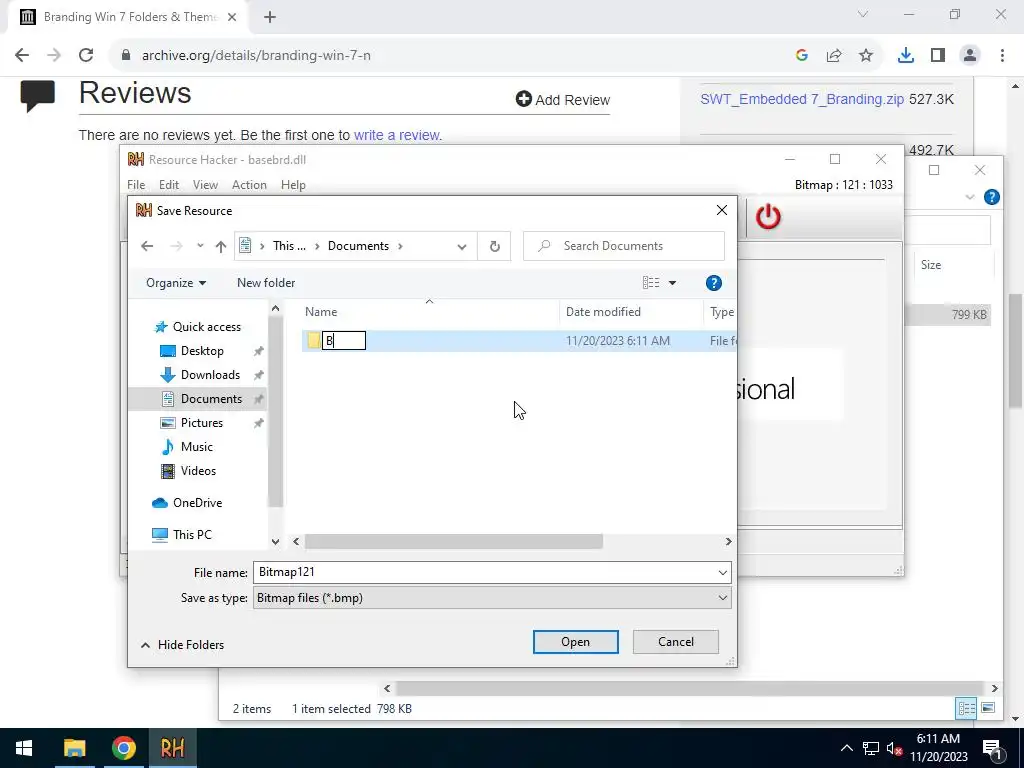Toggle Chrome side panel icon
This screenshot has height=768, width=1024.
point(938,56)
